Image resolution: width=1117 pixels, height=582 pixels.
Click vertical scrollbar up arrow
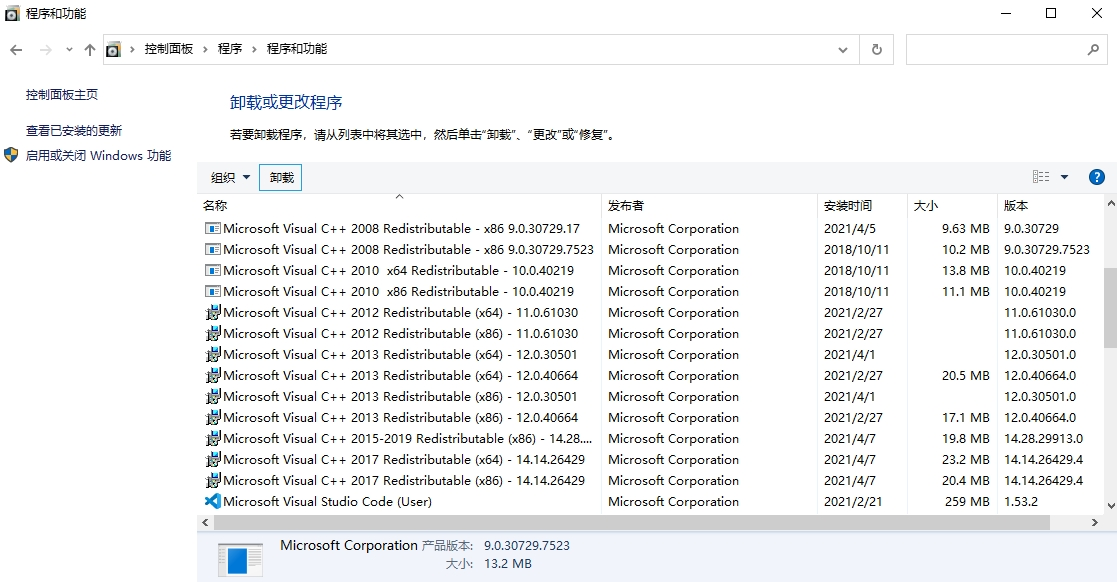1110,204
